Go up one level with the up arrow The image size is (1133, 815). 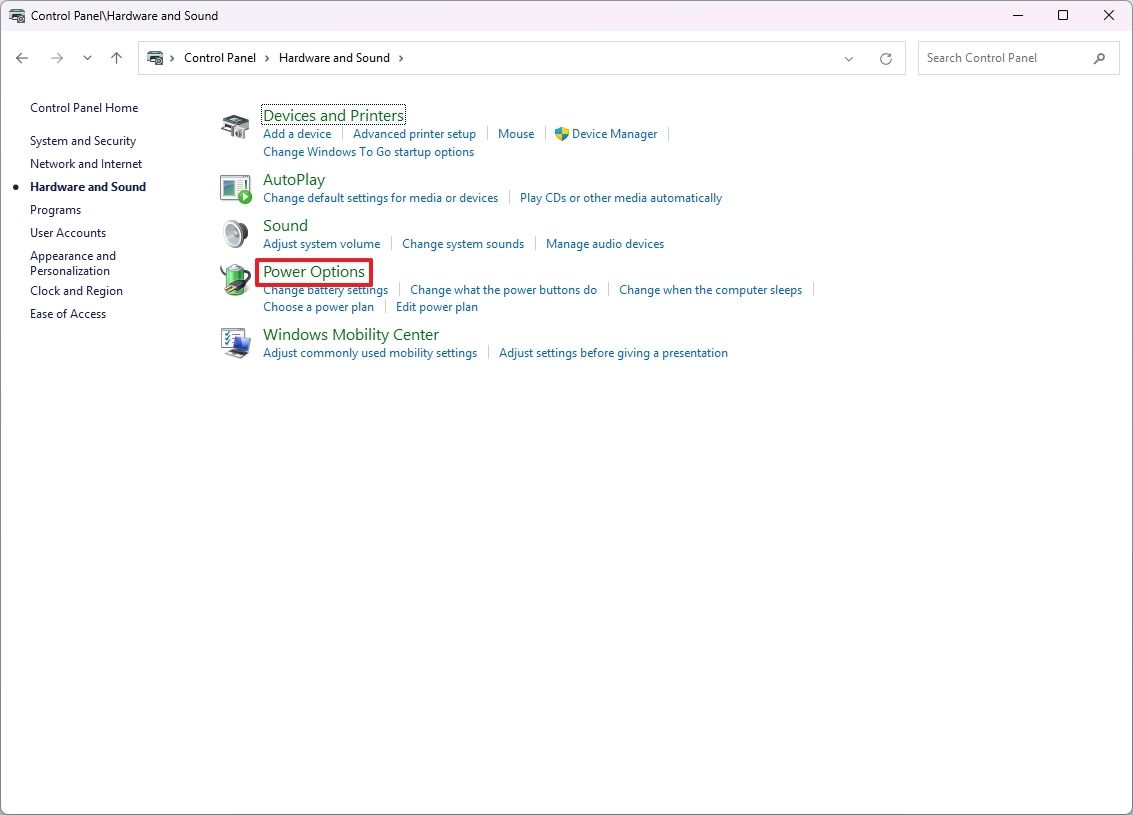[x=116, y=58]
